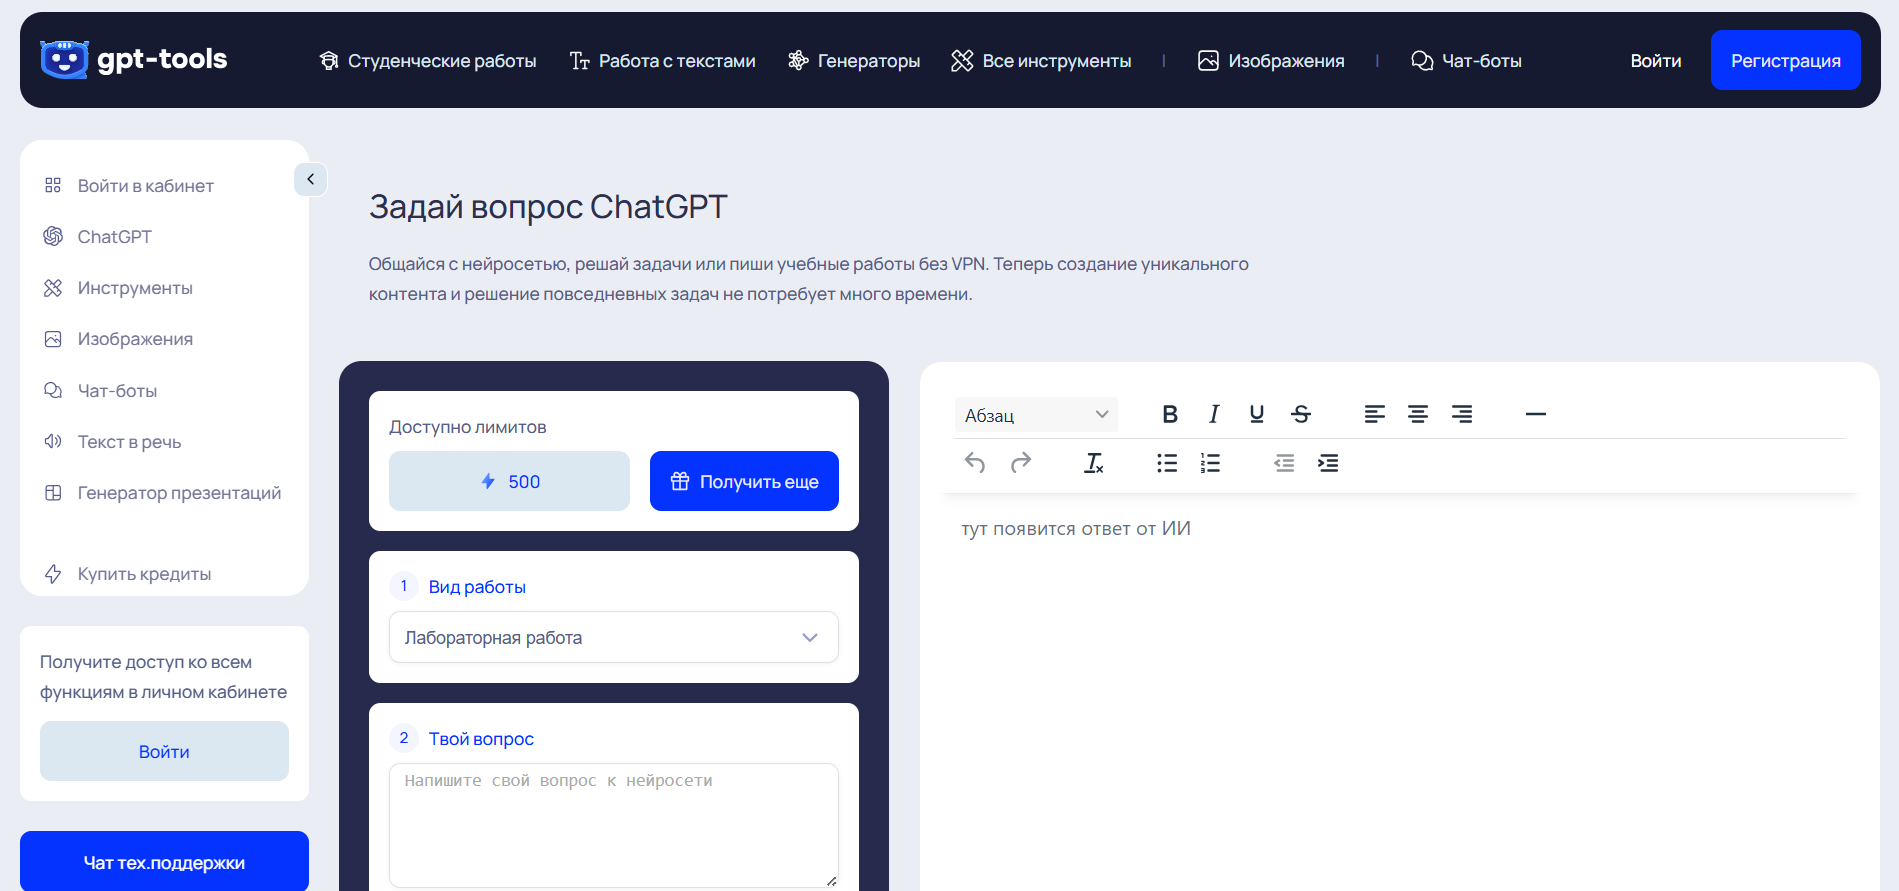Collapse the left sidebar with chevron
This screenshot has height=891, width=1899.
click(x=311, y=179)
